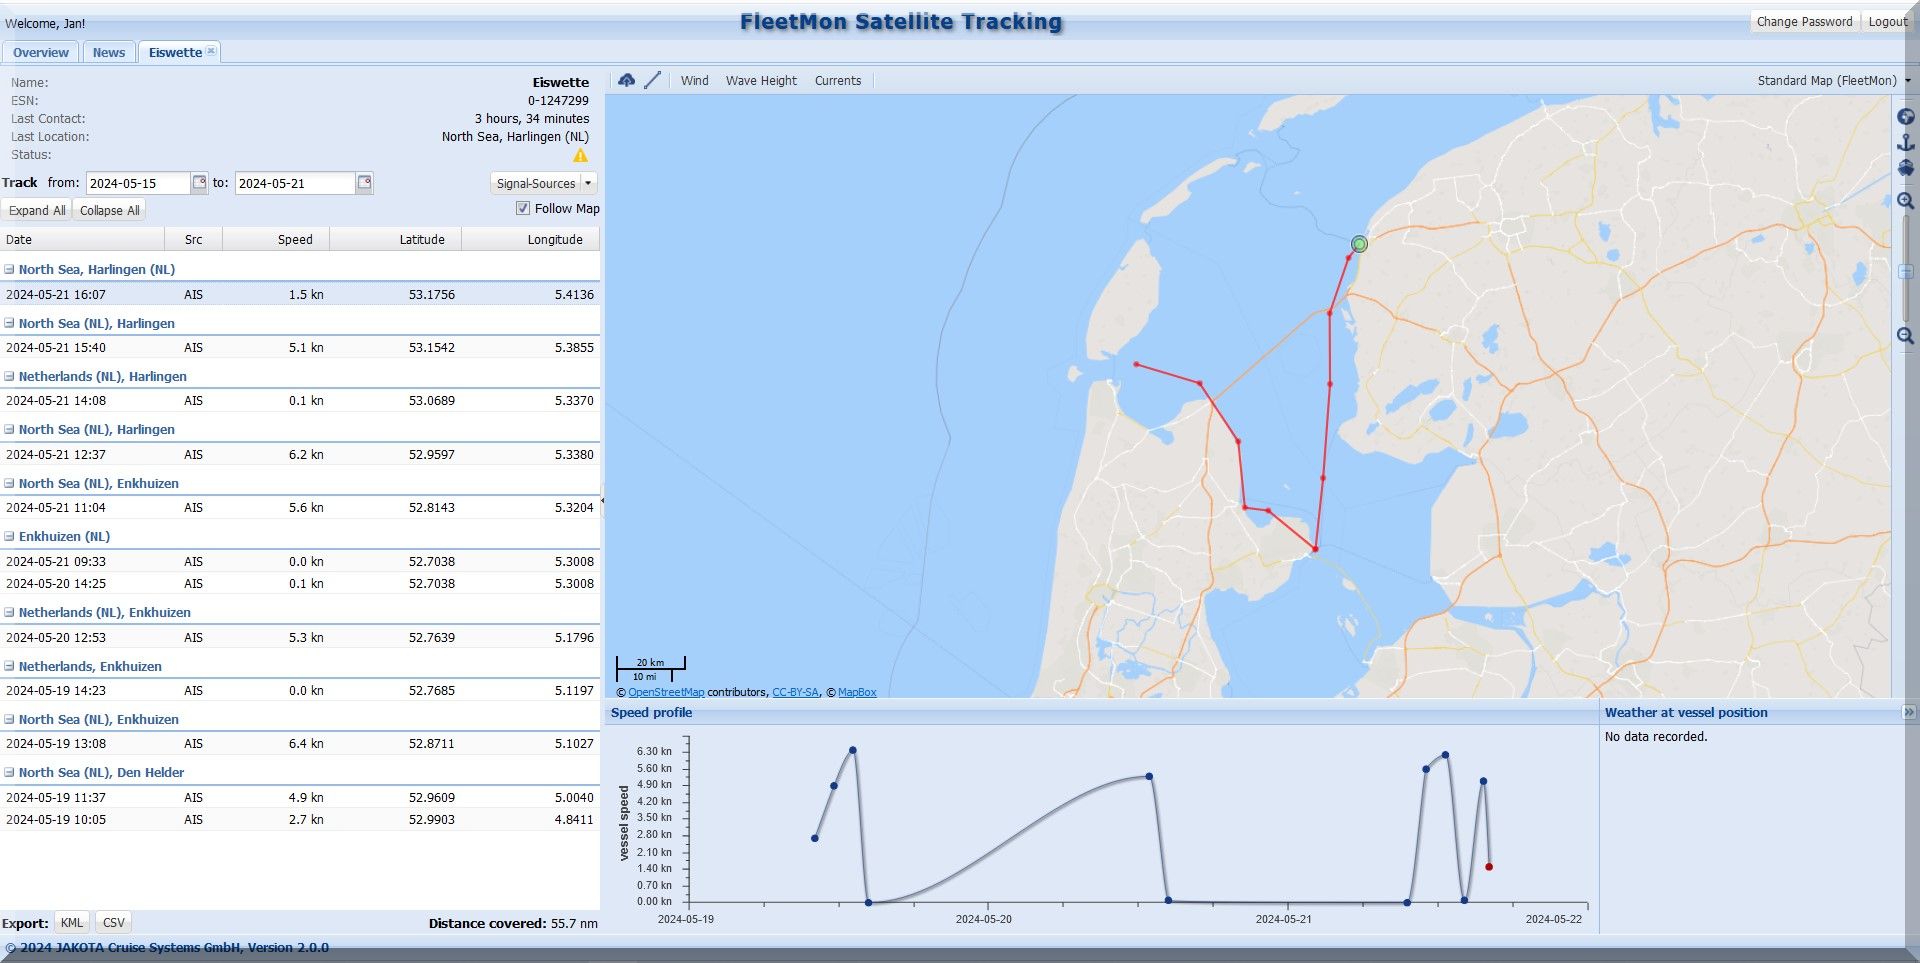Click the map zoom slider handle

click(1906, 272)
